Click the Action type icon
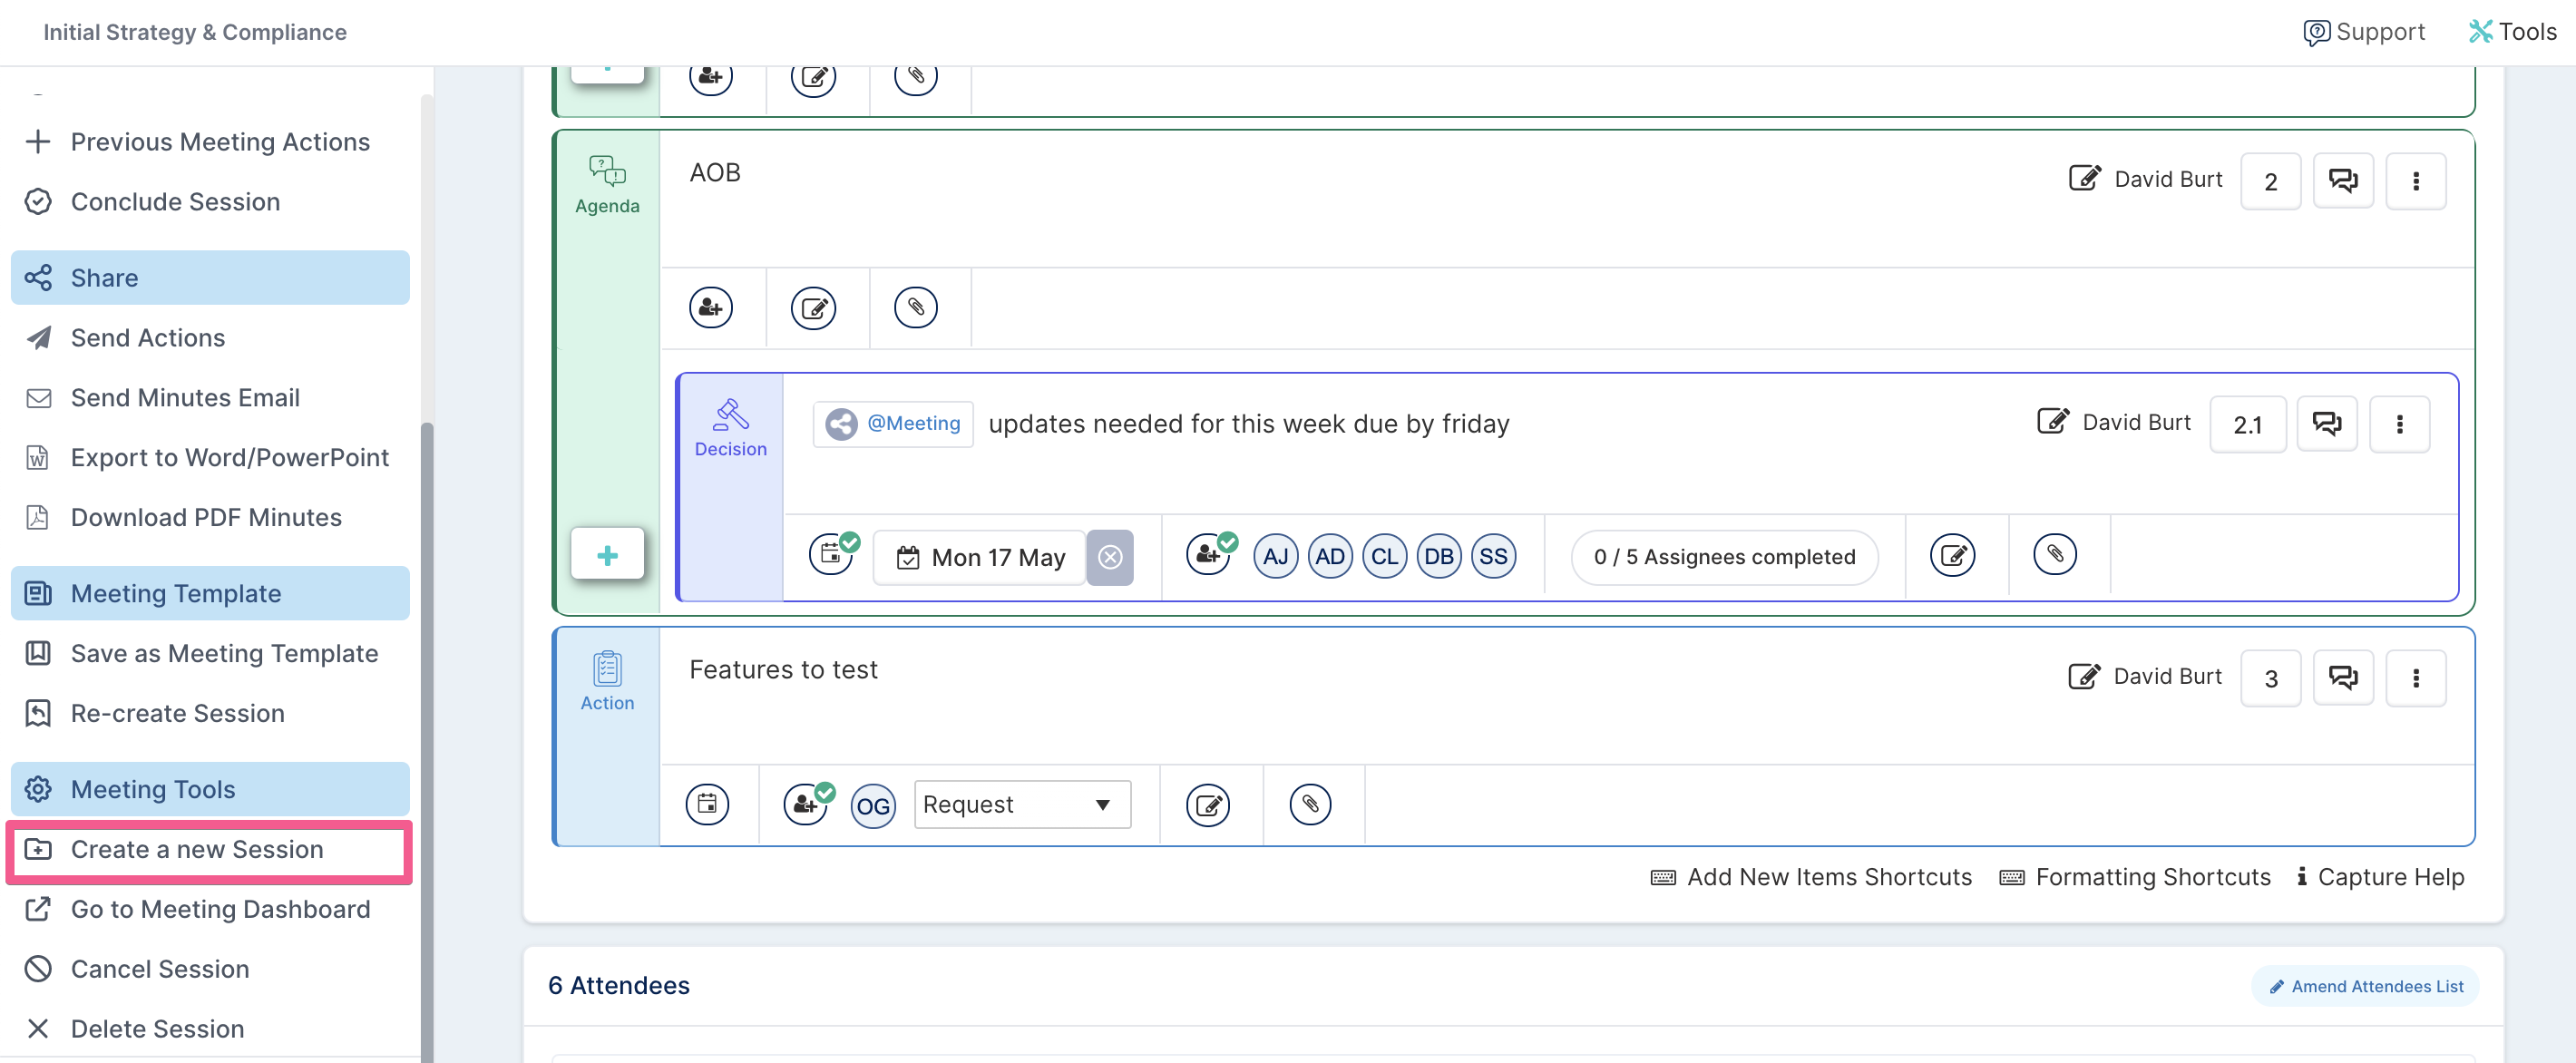 pyautogui.click(x=607, y=681)
